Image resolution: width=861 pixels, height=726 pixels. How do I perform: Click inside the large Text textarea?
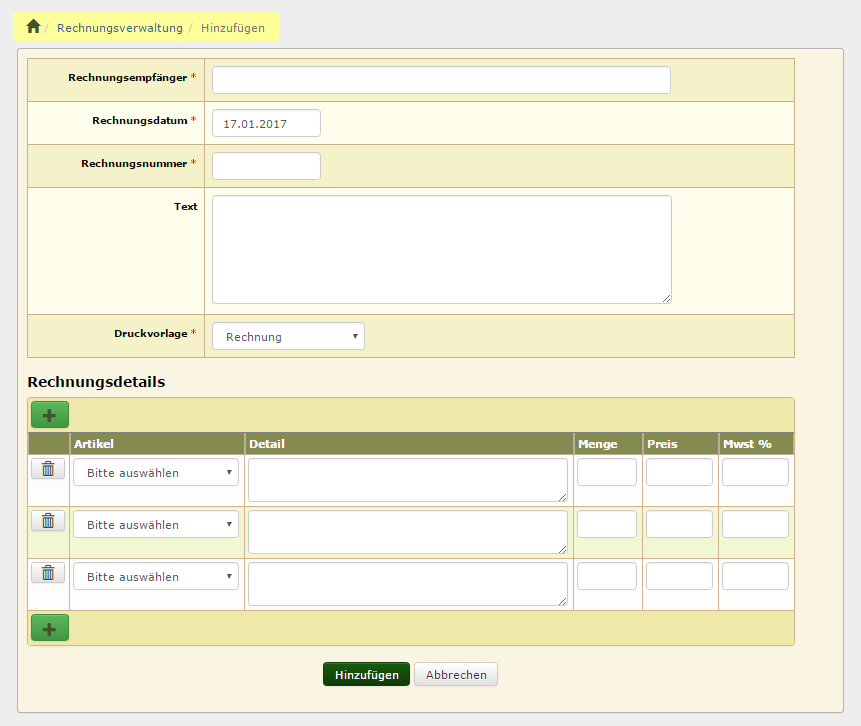441,249
